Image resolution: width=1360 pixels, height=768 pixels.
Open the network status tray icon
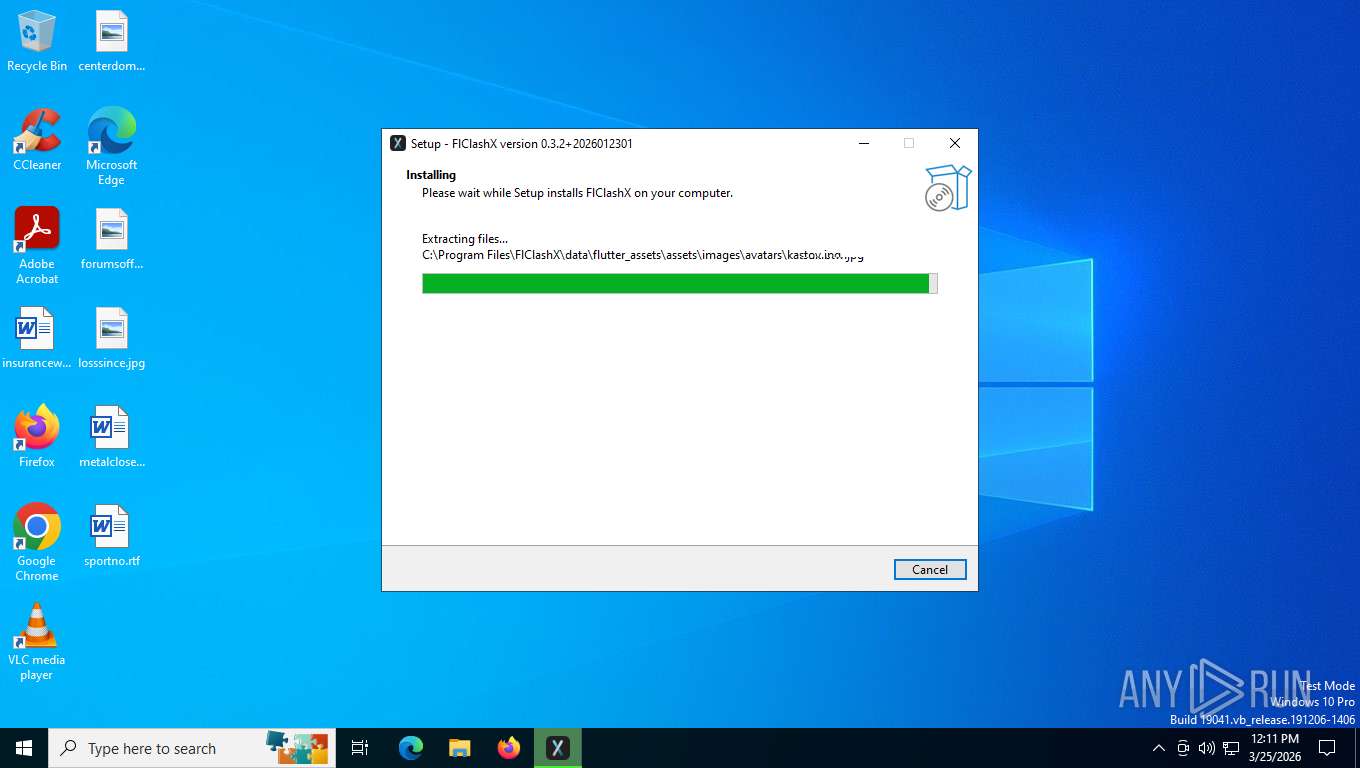point(1231,748)
